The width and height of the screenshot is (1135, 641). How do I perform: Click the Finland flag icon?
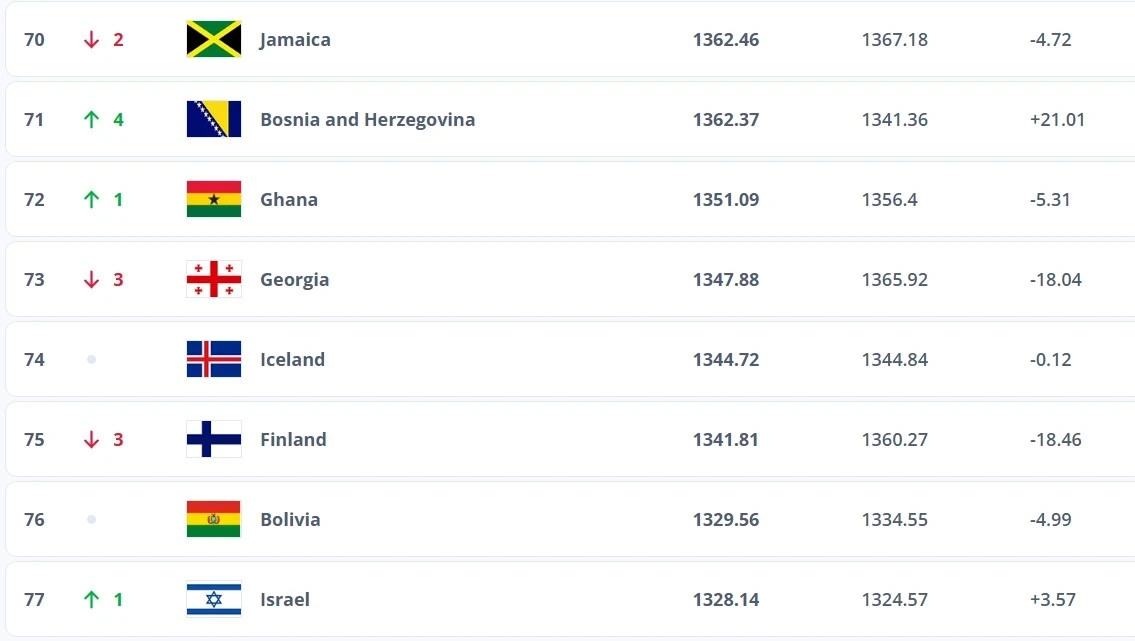(213, 440)
